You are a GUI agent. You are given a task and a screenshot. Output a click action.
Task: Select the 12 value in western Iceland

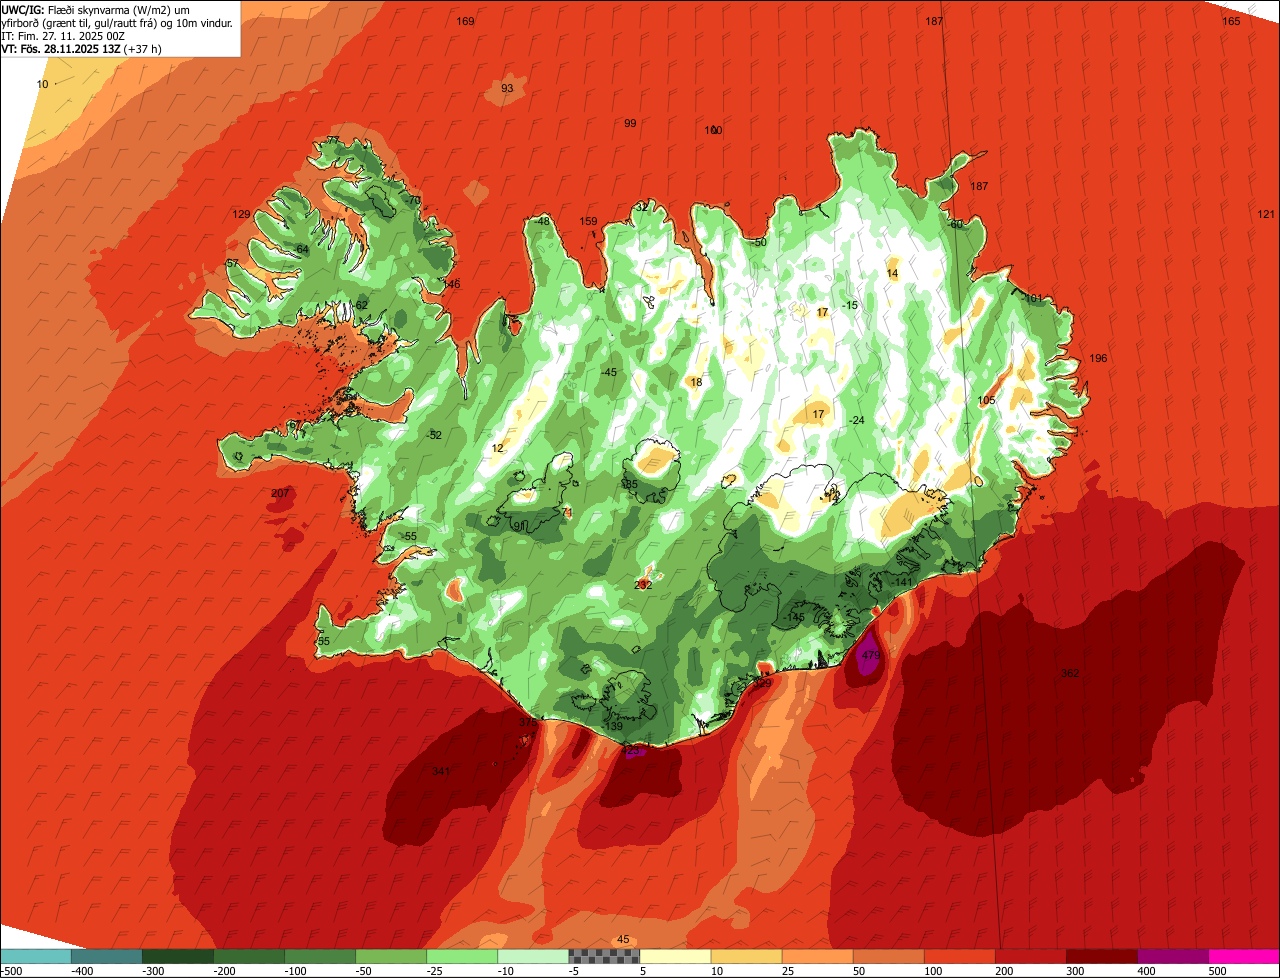coord(498,448)
